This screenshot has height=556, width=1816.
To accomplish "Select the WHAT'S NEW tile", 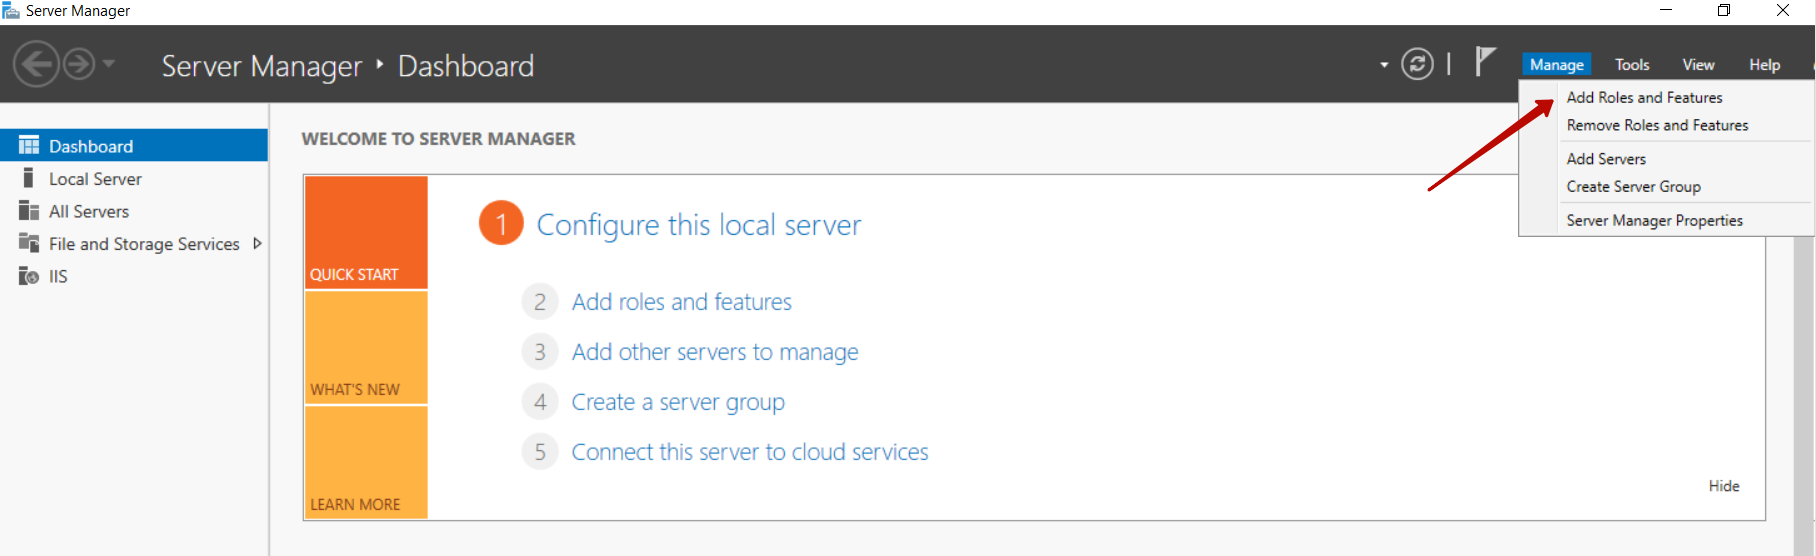I will pos(366,348).
